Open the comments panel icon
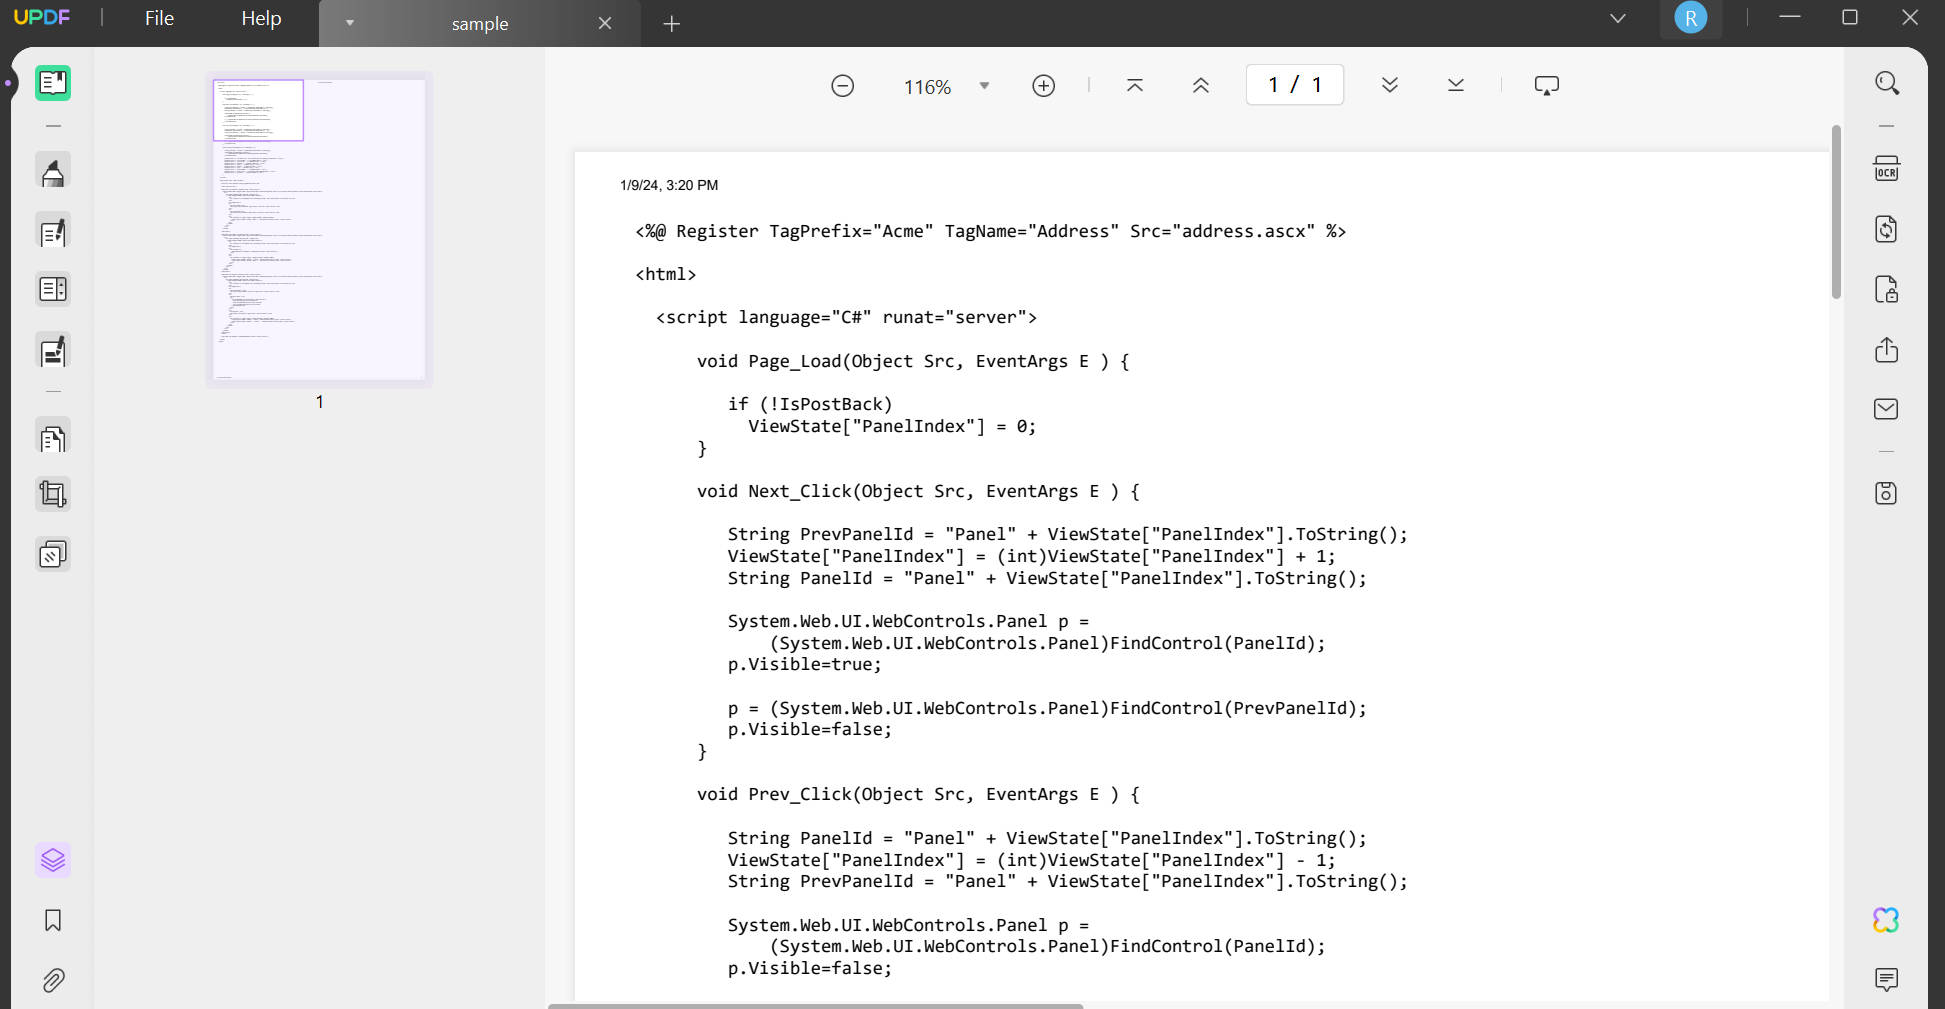This screenshot has width=1945, height=1009. point(1887,979)
